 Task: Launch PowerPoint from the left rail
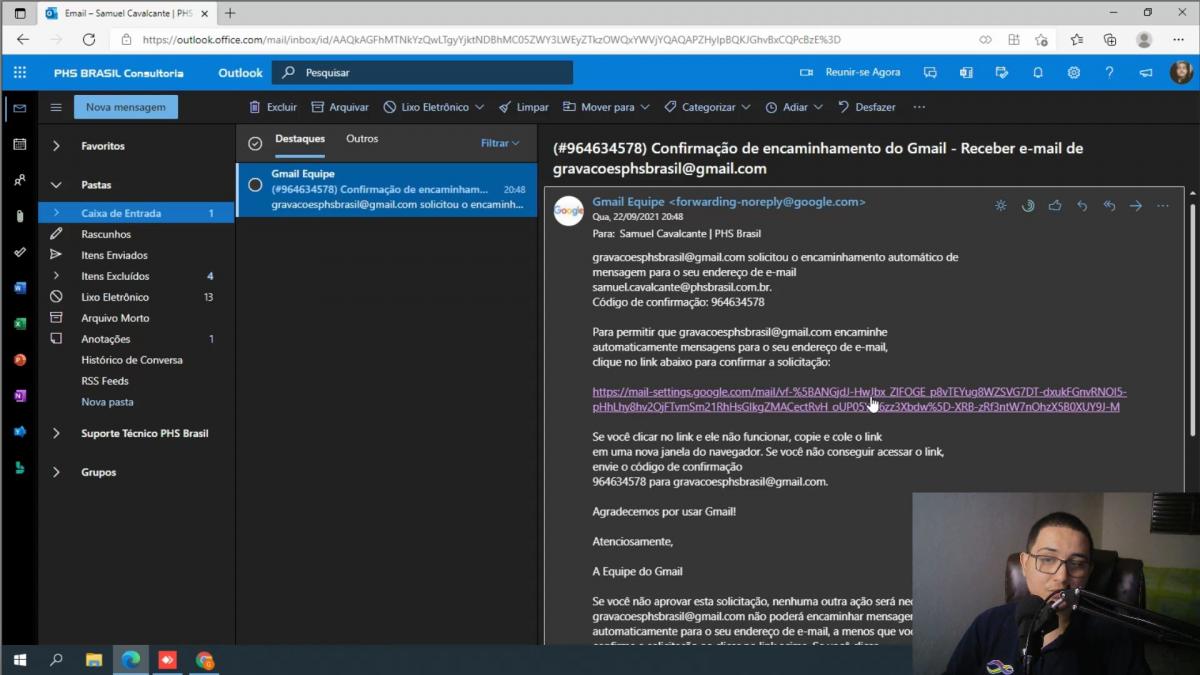pyautogui.click(x=19, y=360)
